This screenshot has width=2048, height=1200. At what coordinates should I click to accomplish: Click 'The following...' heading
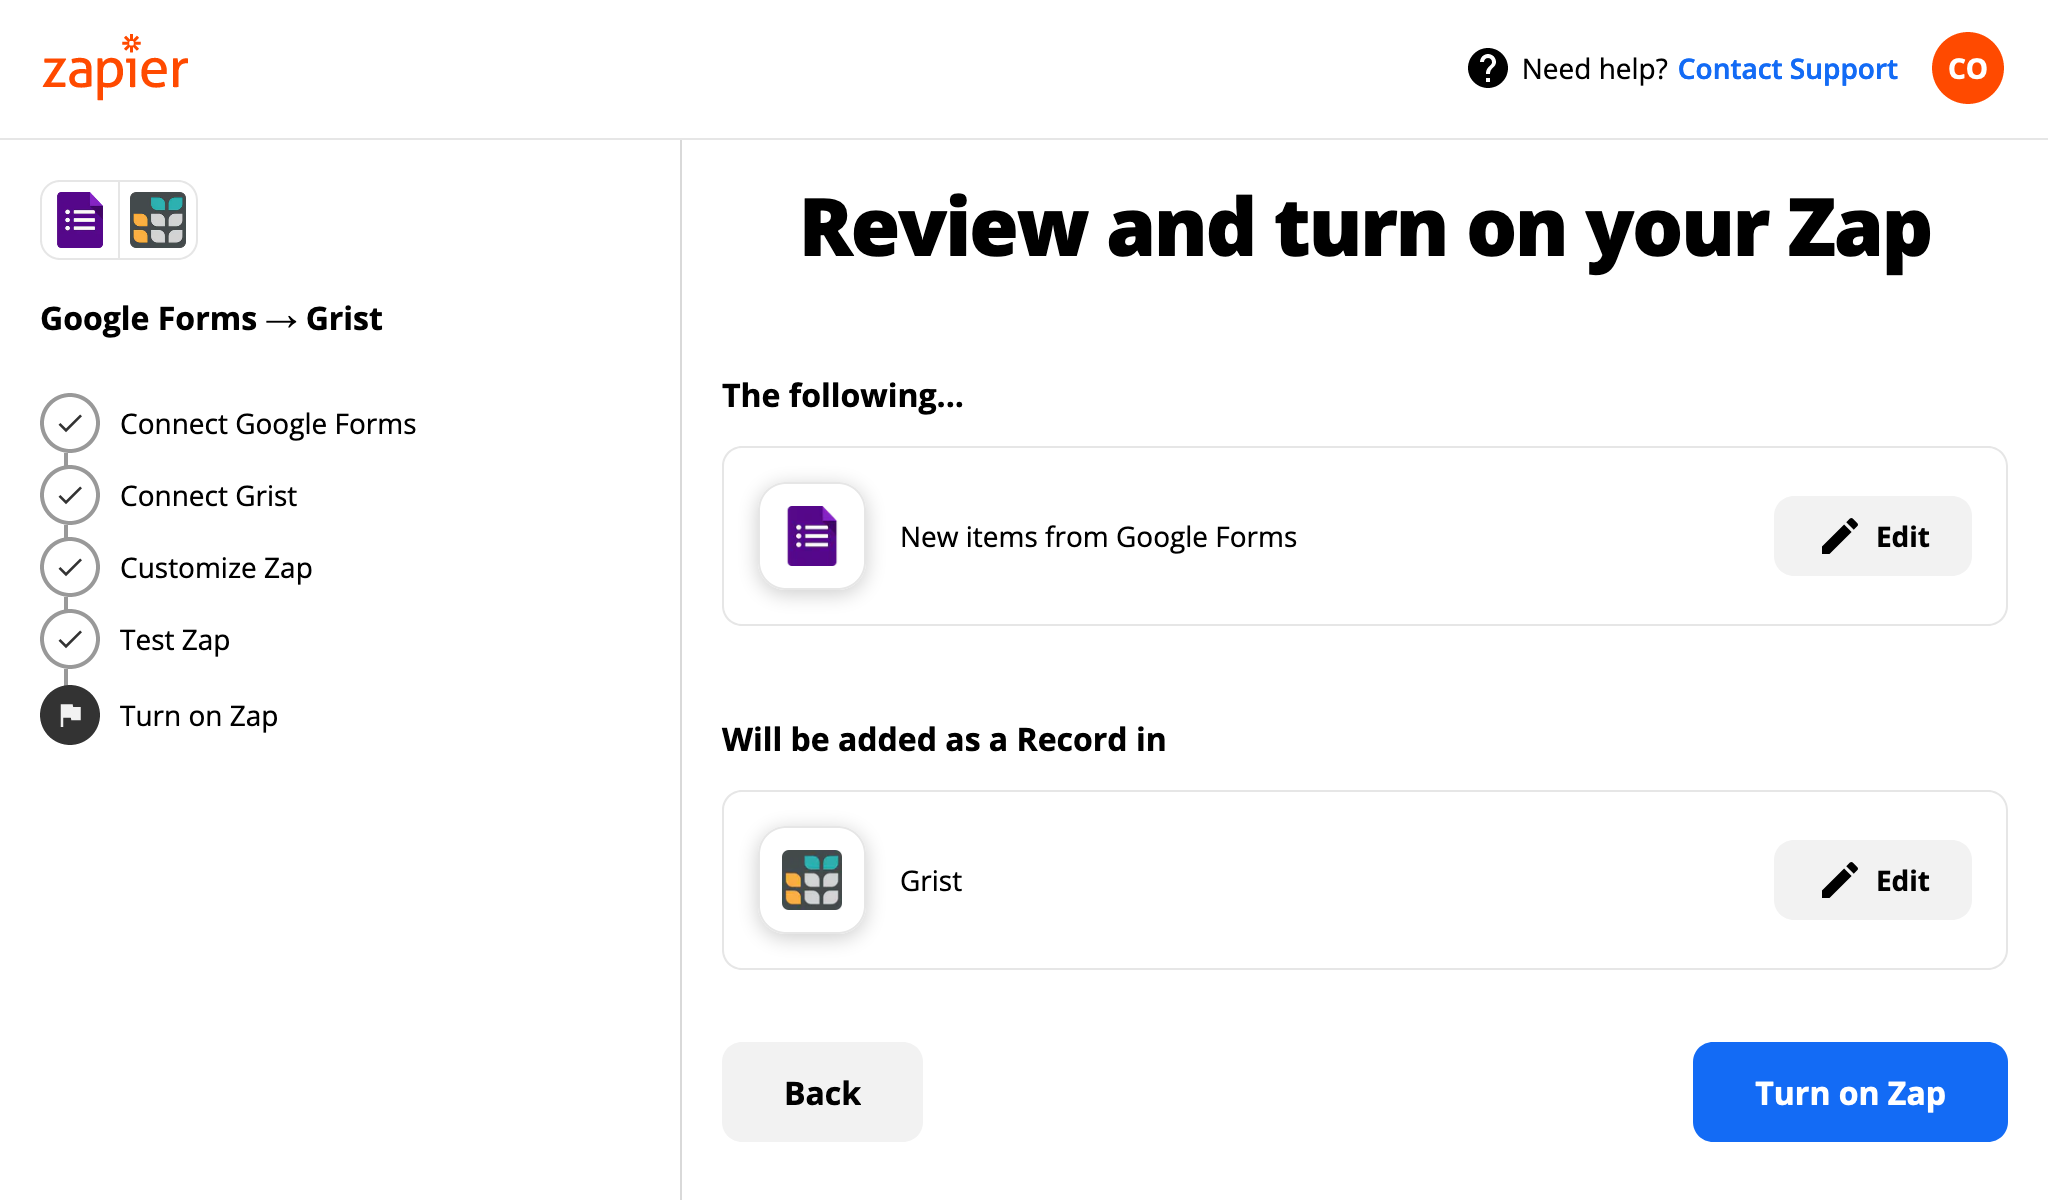(x=843, y=396)
